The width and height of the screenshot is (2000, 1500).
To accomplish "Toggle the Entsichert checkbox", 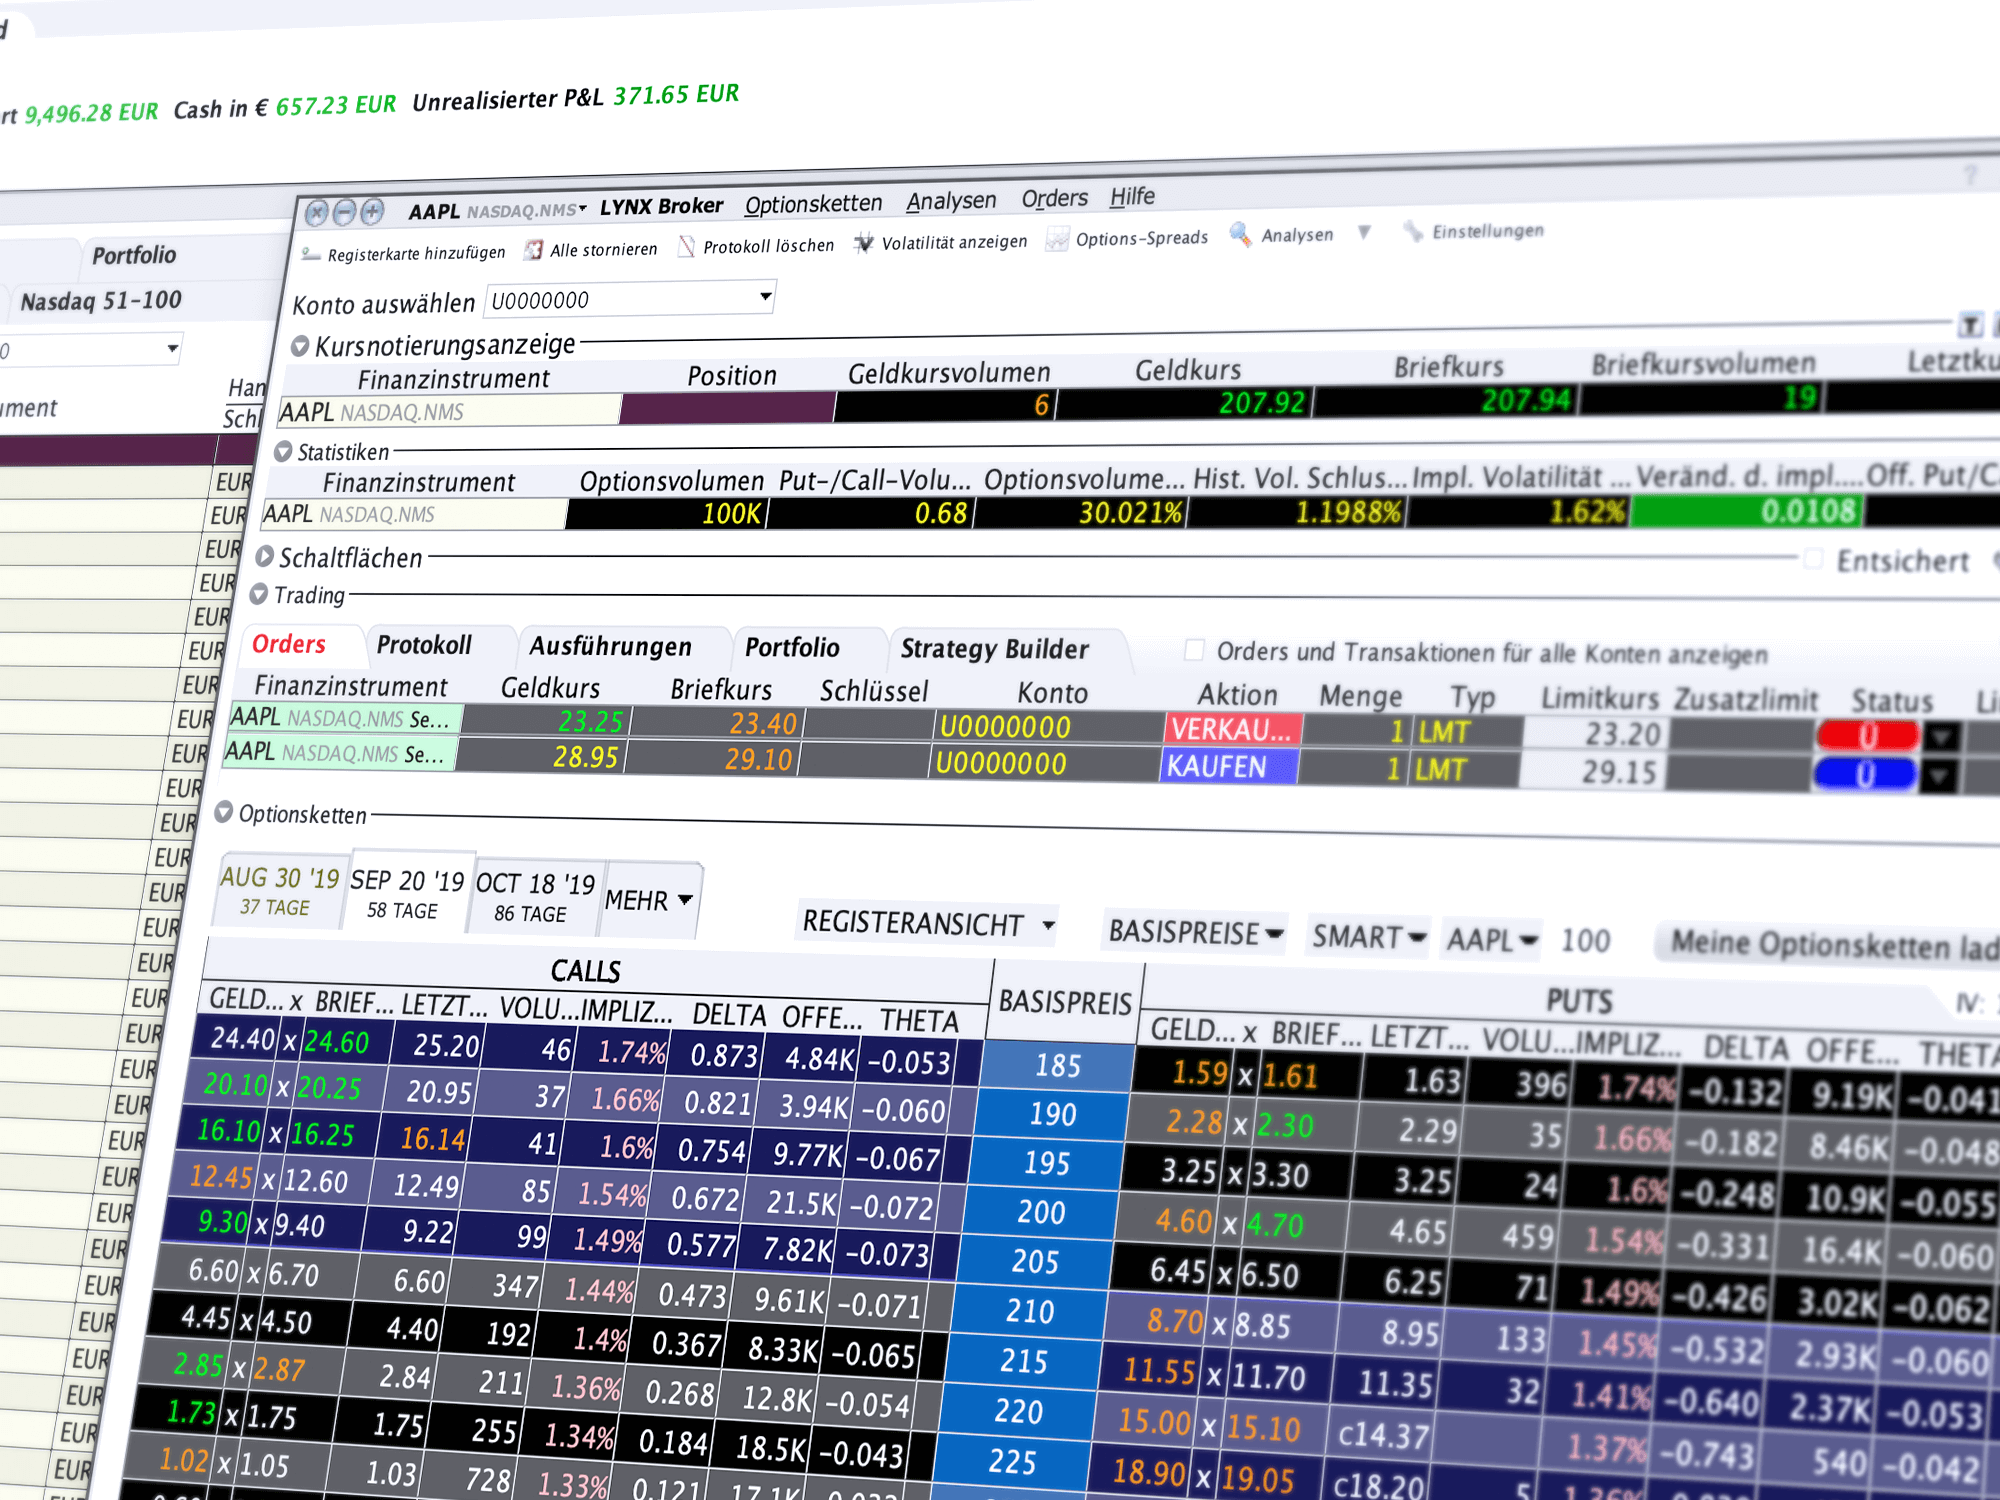I will coord(1814,559).
